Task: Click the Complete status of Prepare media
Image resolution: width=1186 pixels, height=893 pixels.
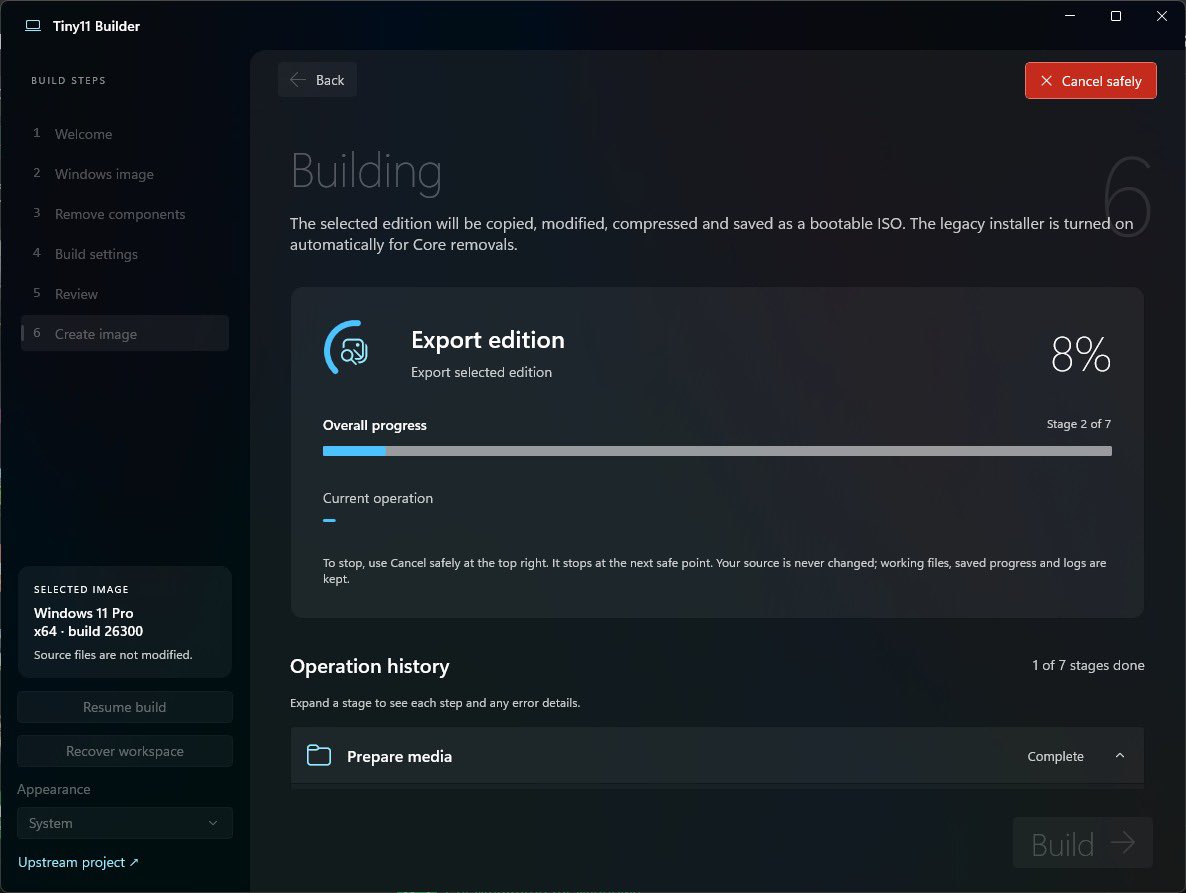Action: (x=1055, y=756)
